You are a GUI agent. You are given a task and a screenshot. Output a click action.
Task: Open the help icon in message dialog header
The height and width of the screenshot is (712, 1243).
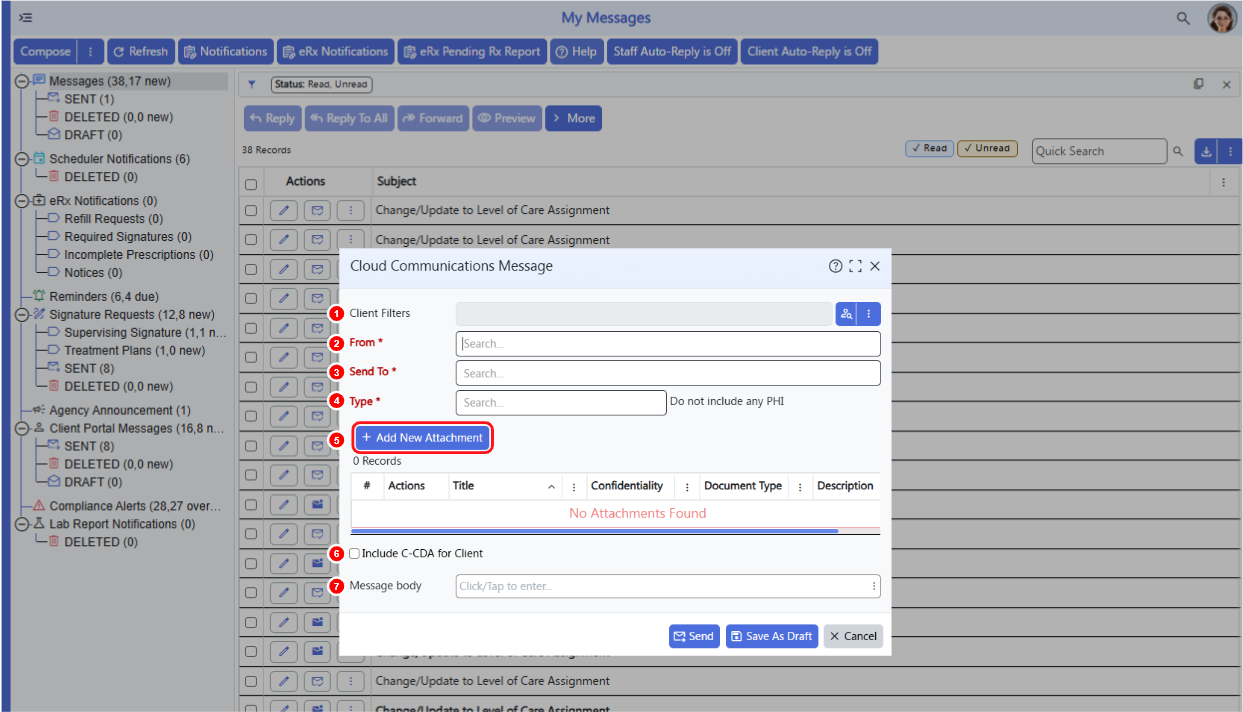[836, 266]
